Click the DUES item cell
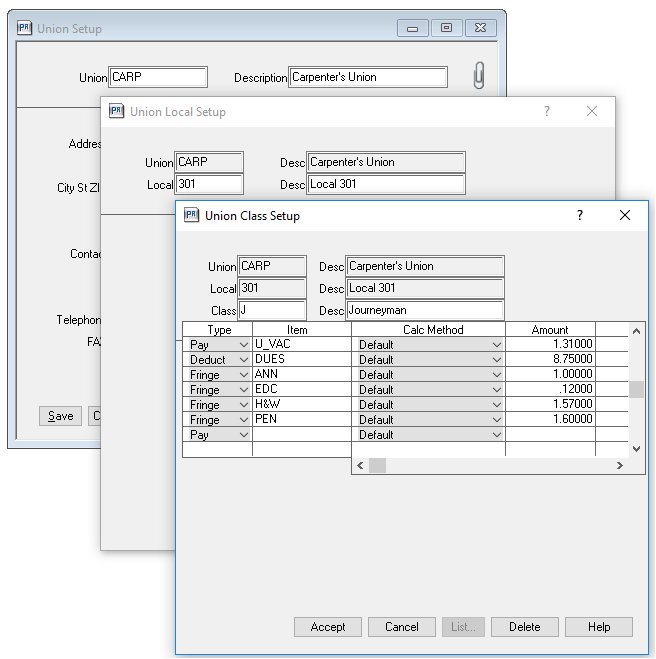This screenshot has width=656, height=659. coord(302,360)
